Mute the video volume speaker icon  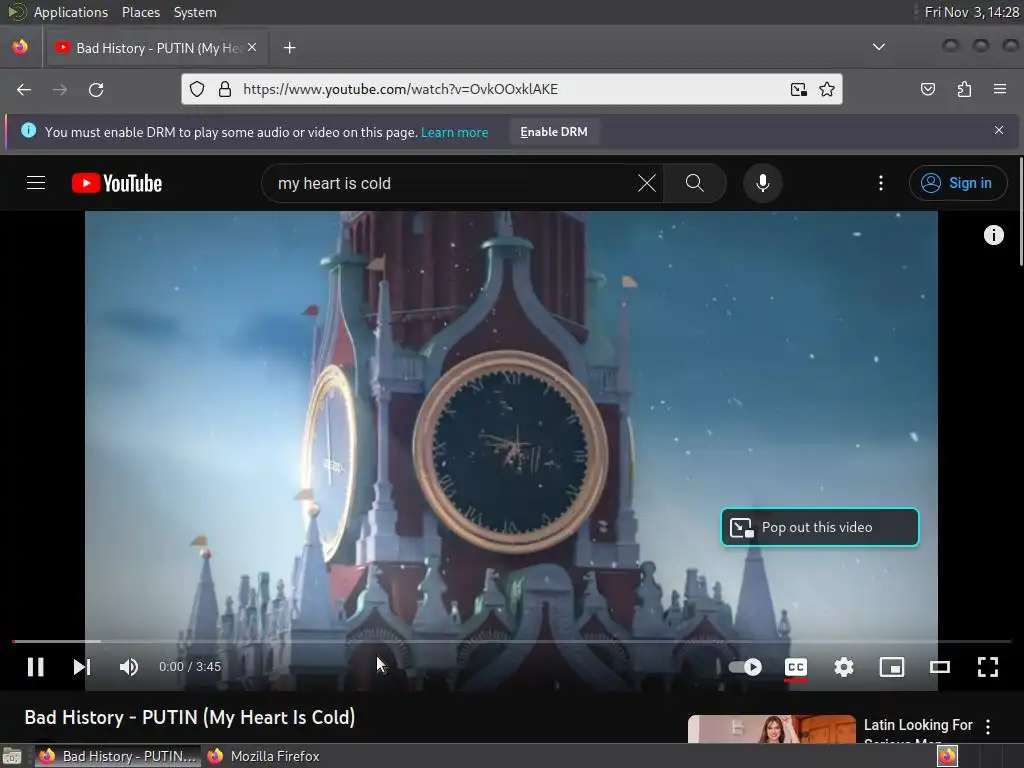tap(129, 667)
